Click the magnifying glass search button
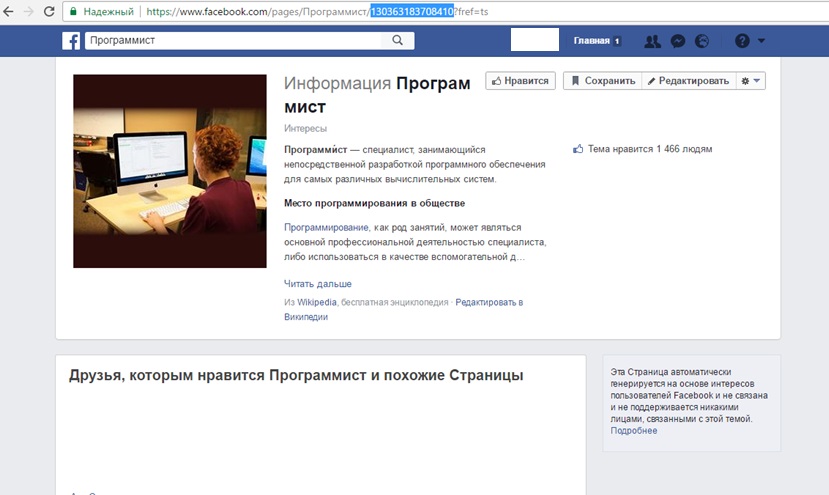 coord(398,40)
